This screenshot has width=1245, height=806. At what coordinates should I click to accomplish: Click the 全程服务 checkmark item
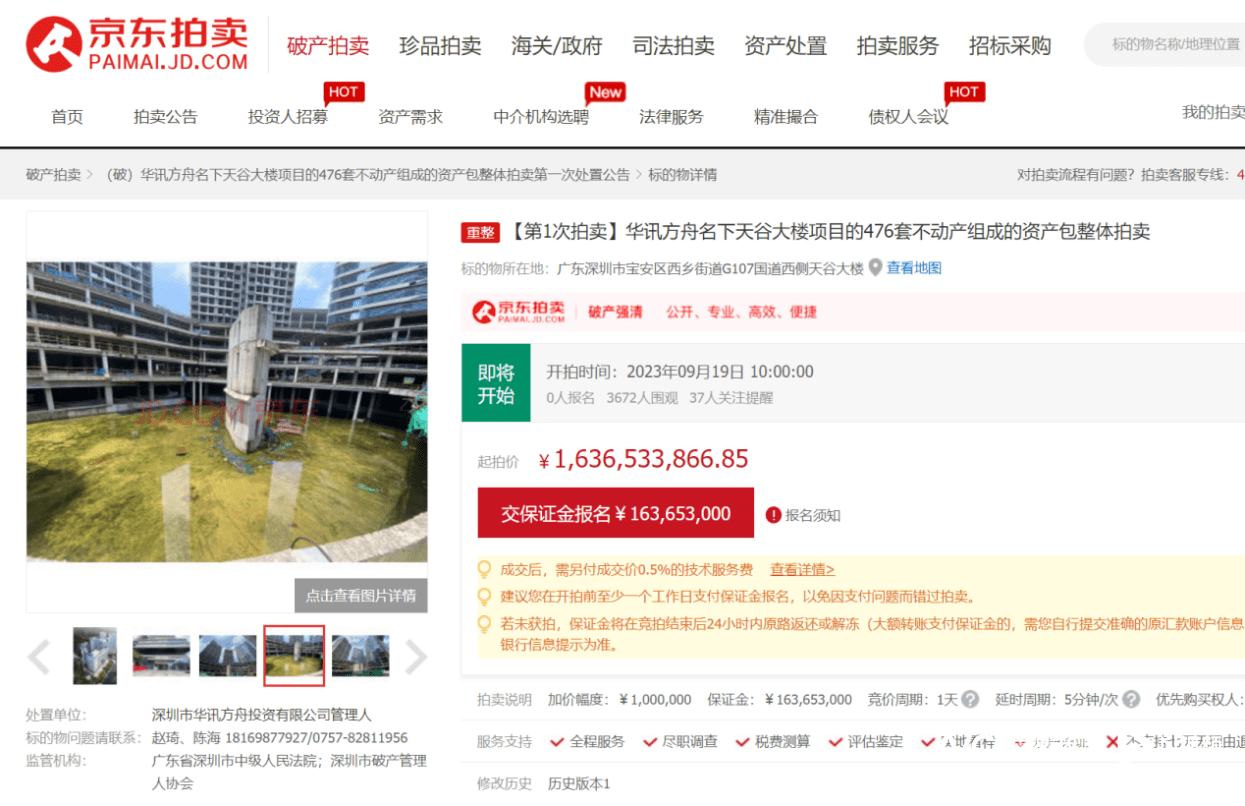587,741
